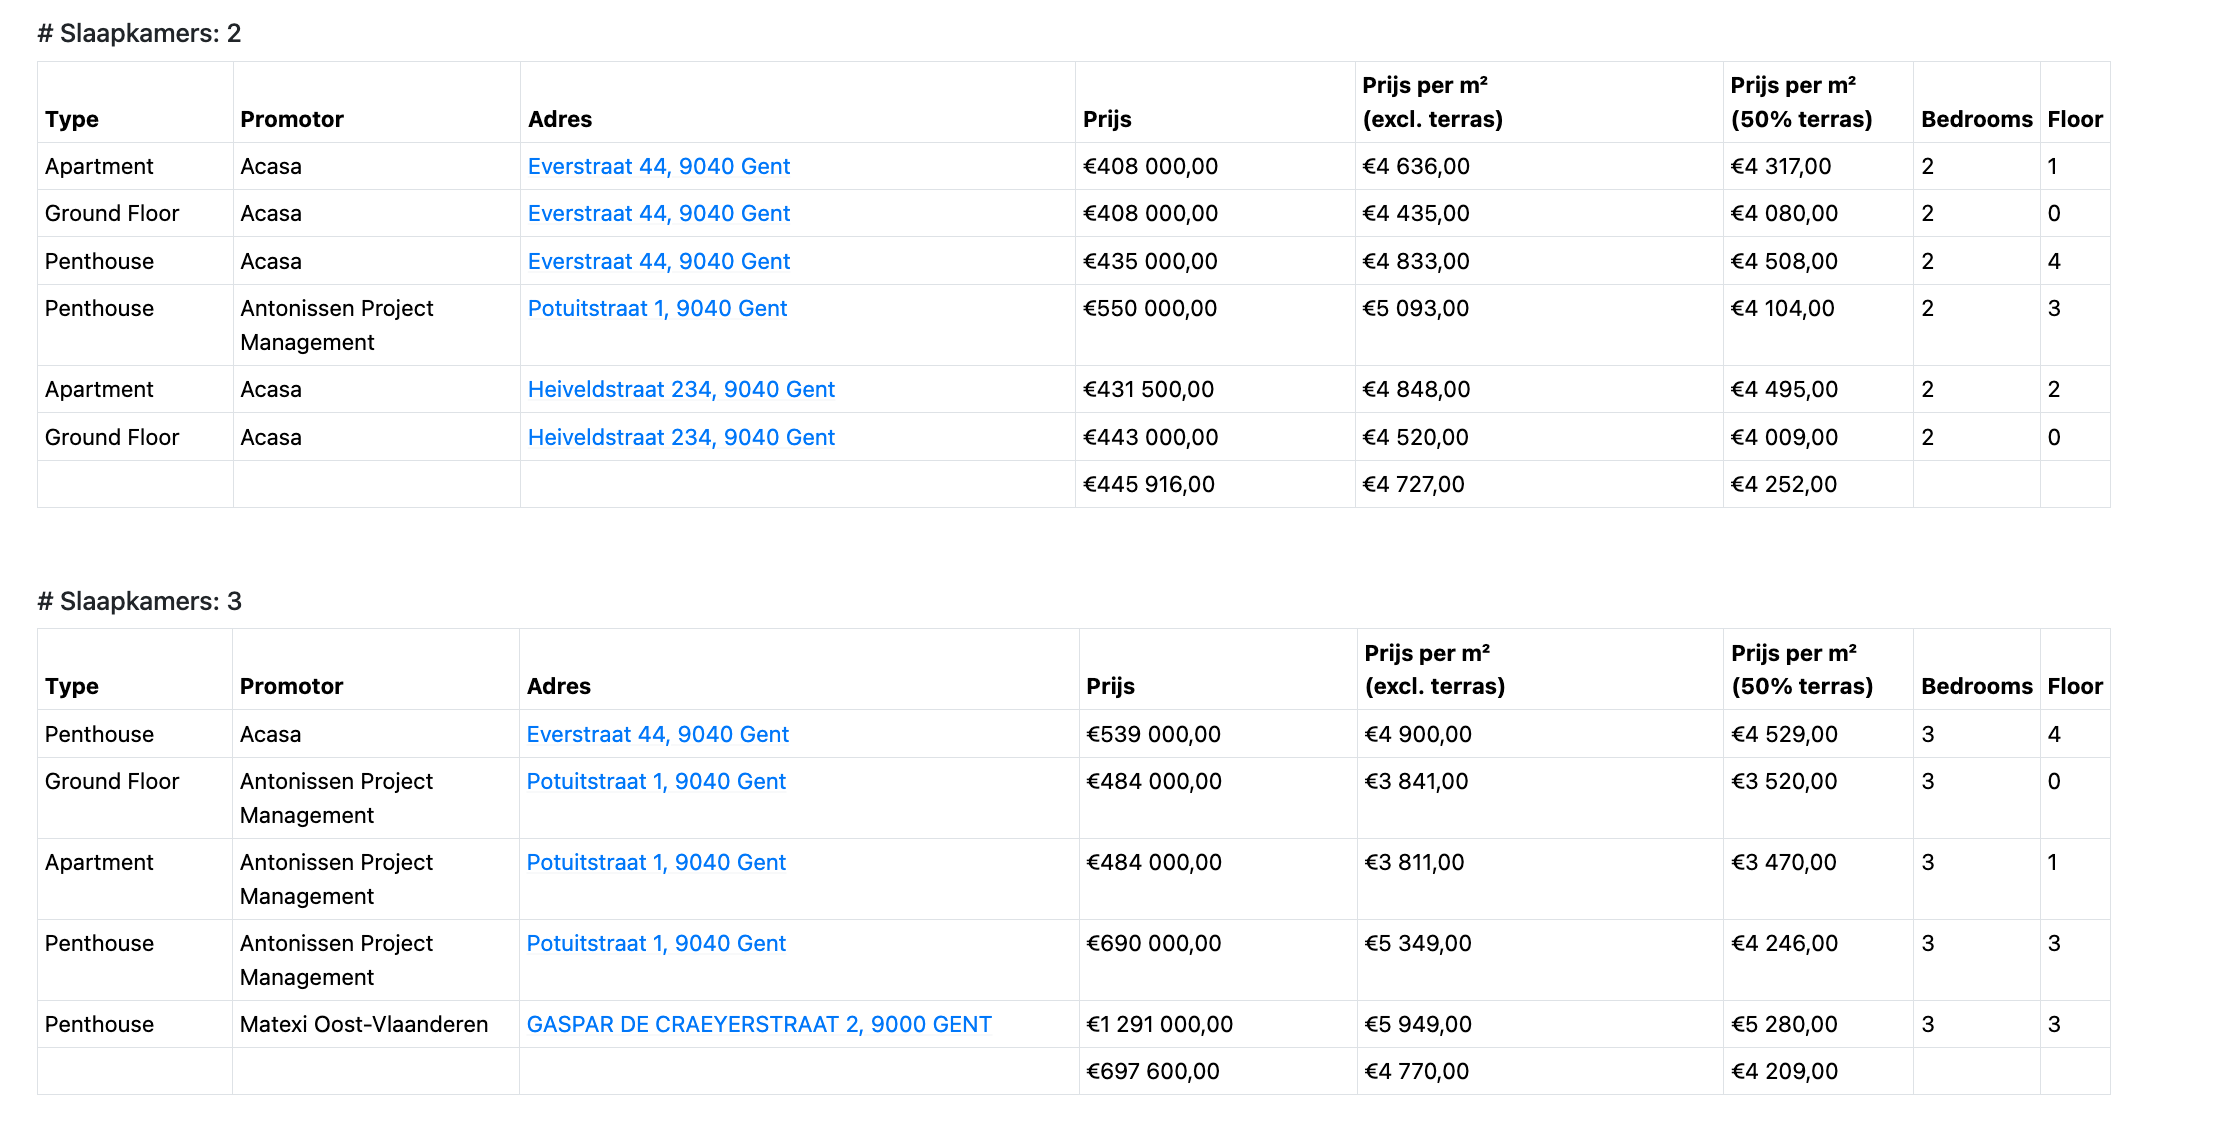Select the €445 916,00 average price cell

point(1148,484)
